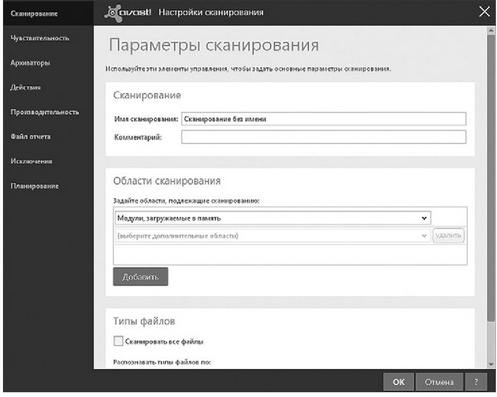Open Файл отчета section
The image size is (497, 397).
[31, 137]
